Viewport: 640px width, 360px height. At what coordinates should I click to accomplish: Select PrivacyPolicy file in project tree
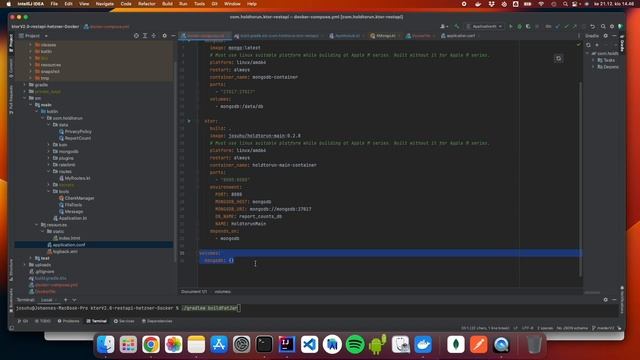click(x=78, y=132)
